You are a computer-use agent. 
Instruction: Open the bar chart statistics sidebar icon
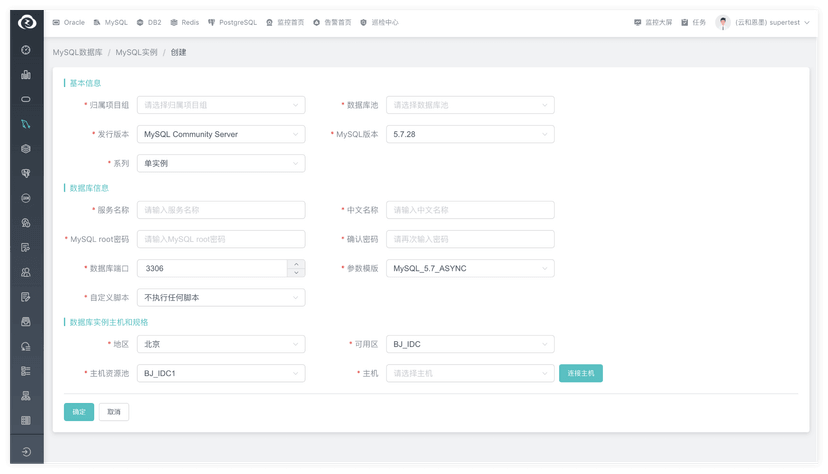click(26, 74)
